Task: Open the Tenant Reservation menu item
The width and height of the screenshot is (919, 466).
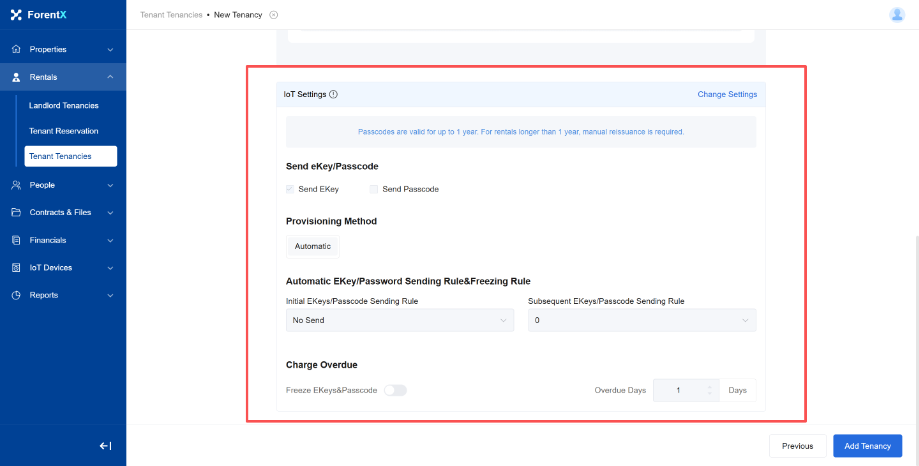Action: pos(64,131)
